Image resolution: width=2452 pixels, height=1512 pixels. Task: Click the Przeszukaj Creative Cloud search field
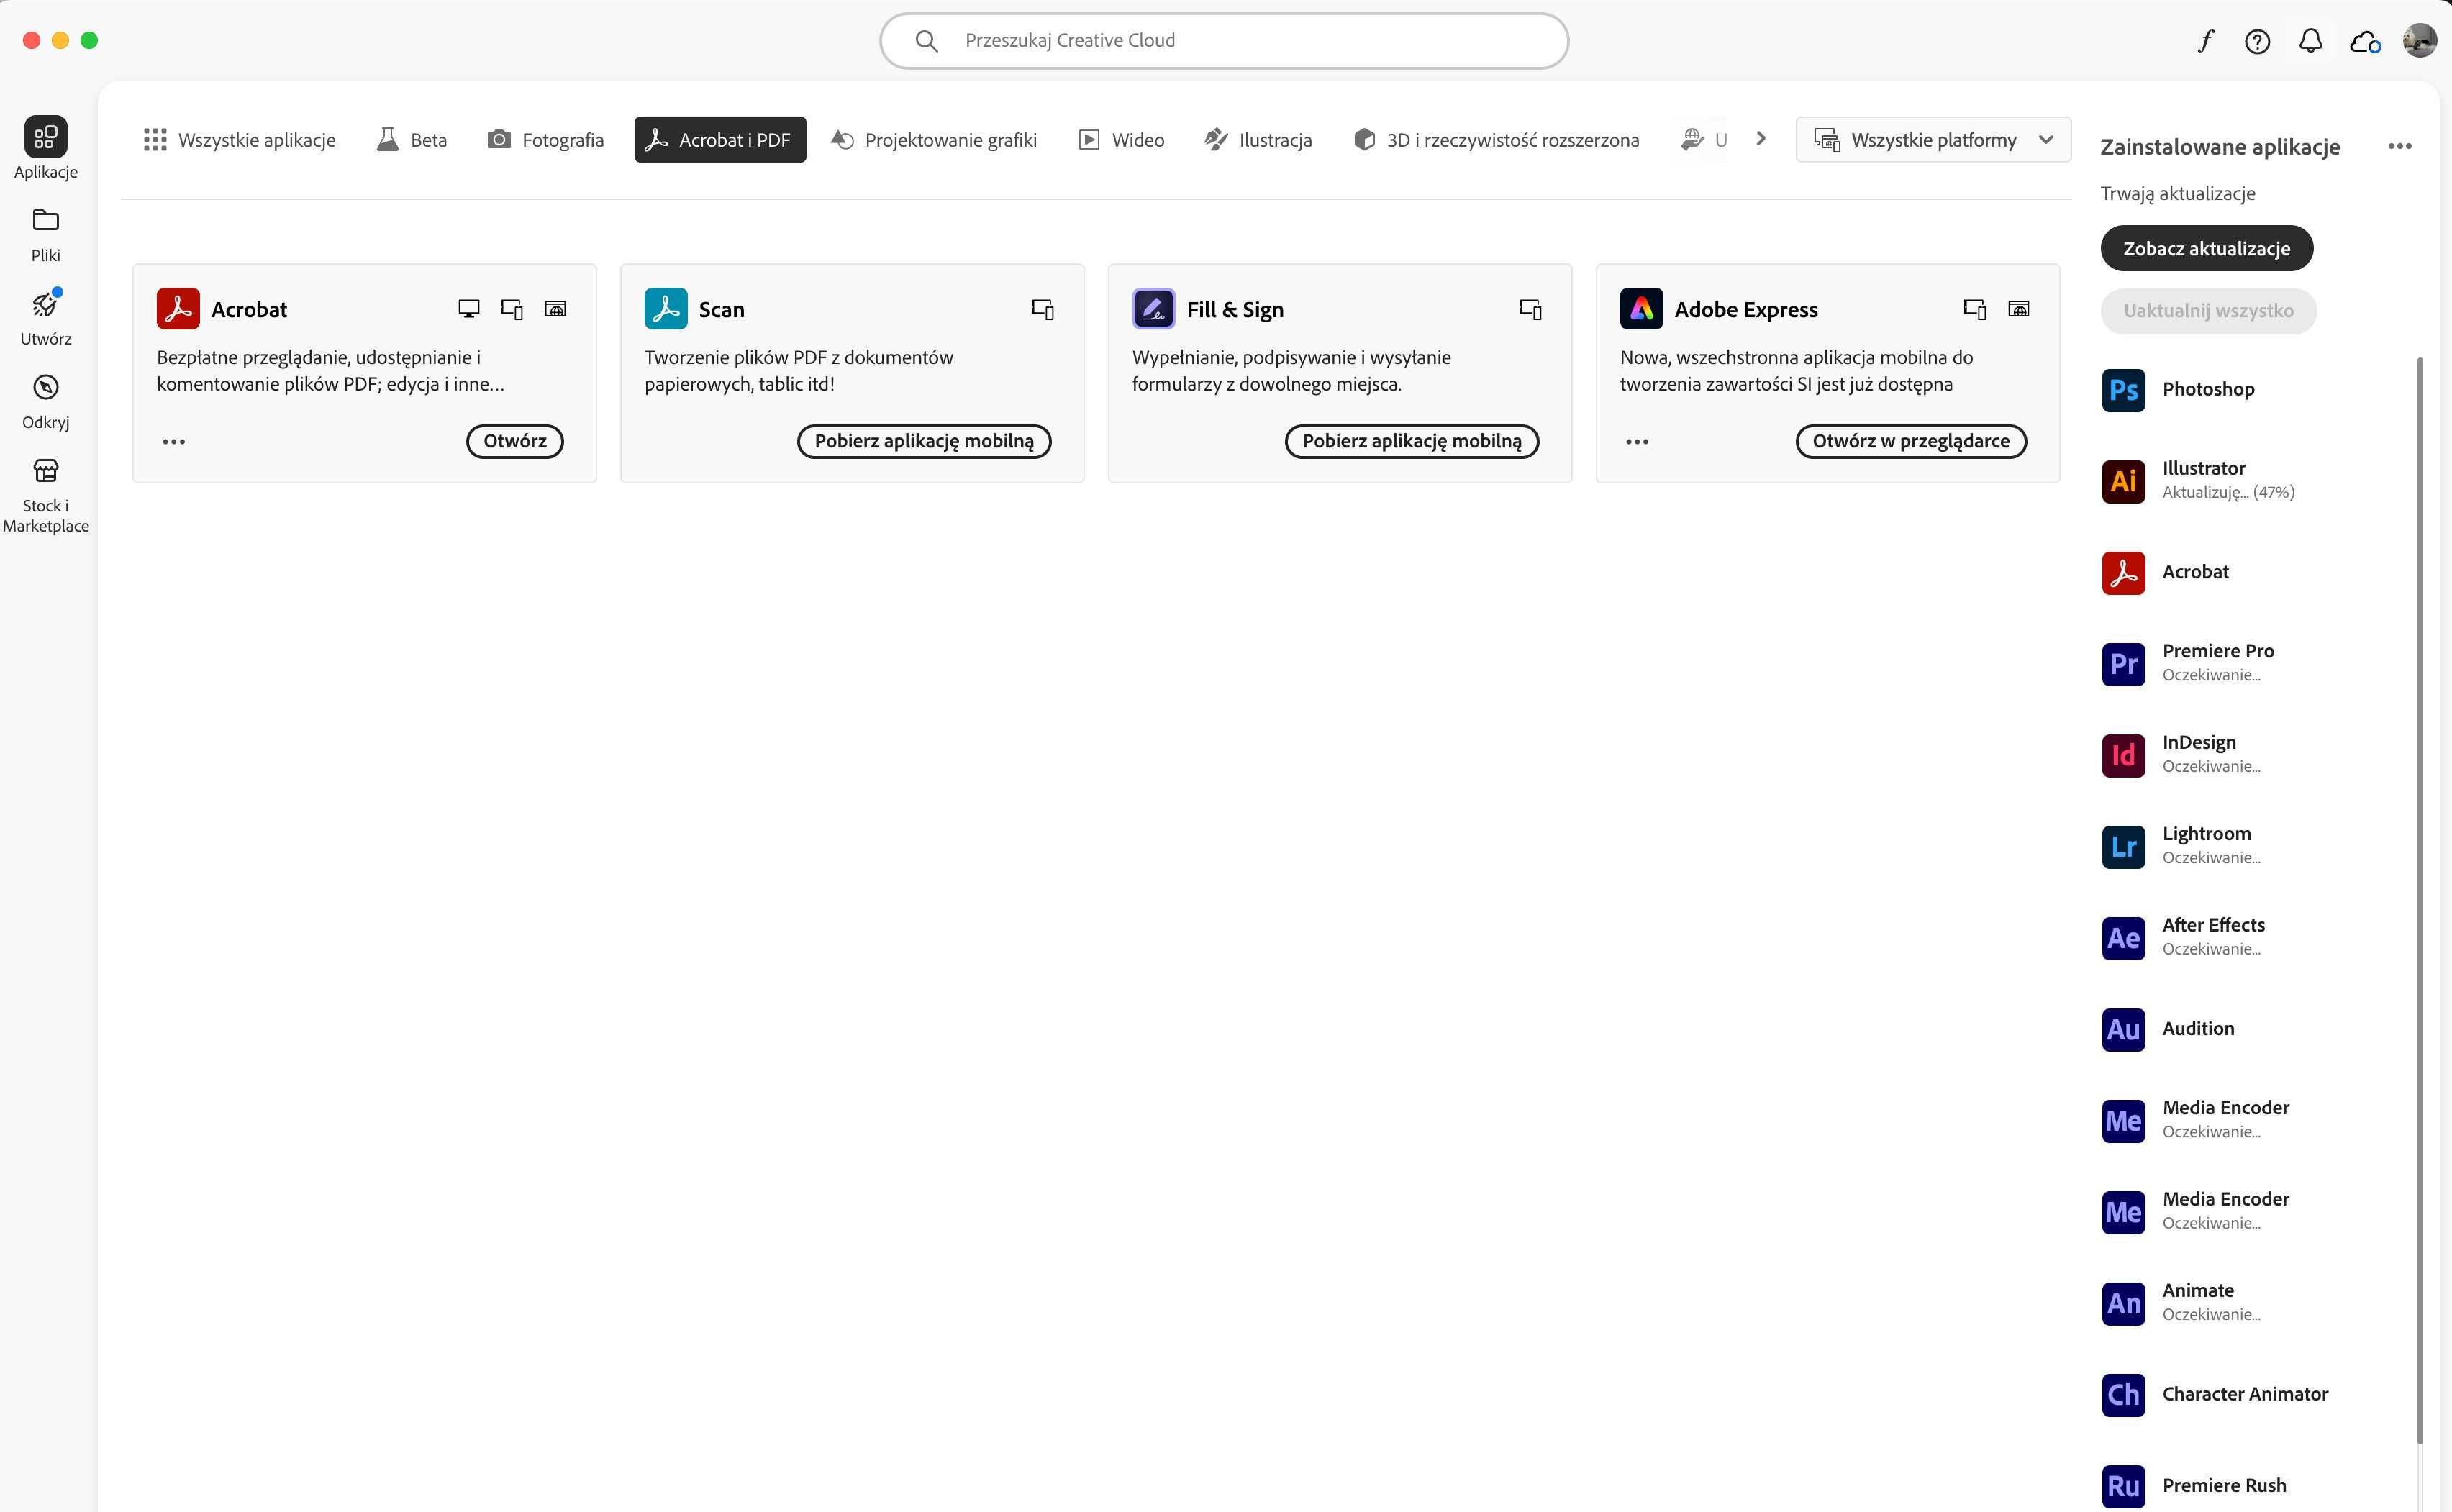pyautogui.click(x=1224, y=41)
